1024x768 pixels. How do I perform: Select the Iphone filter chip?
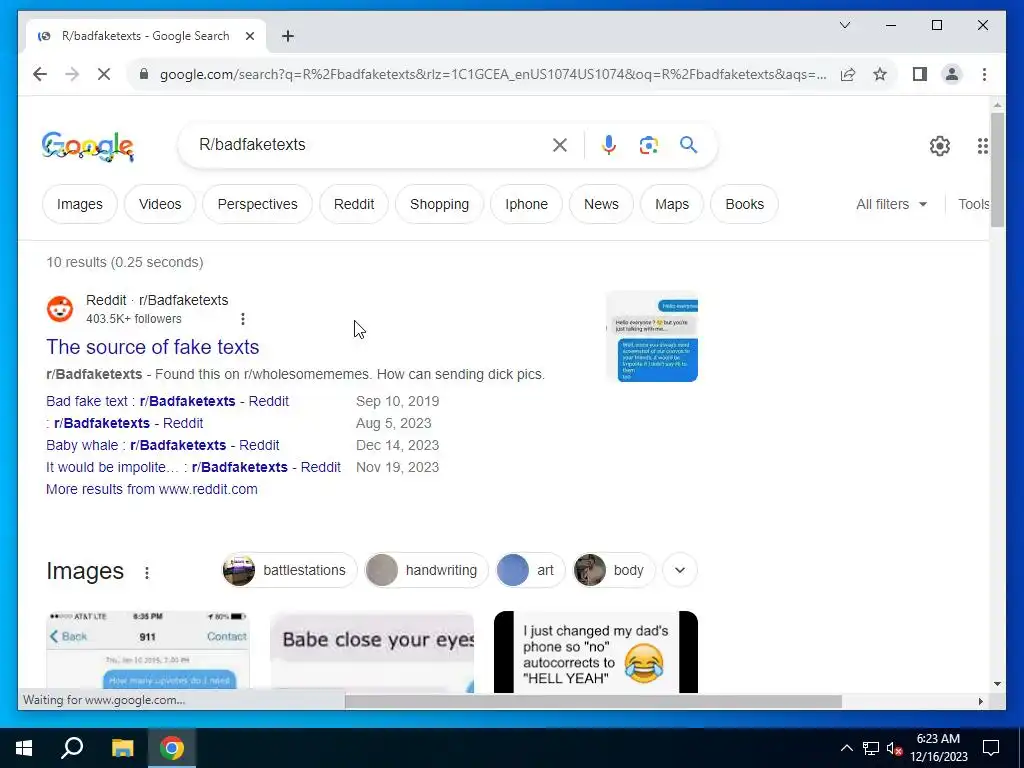[526, 204]
